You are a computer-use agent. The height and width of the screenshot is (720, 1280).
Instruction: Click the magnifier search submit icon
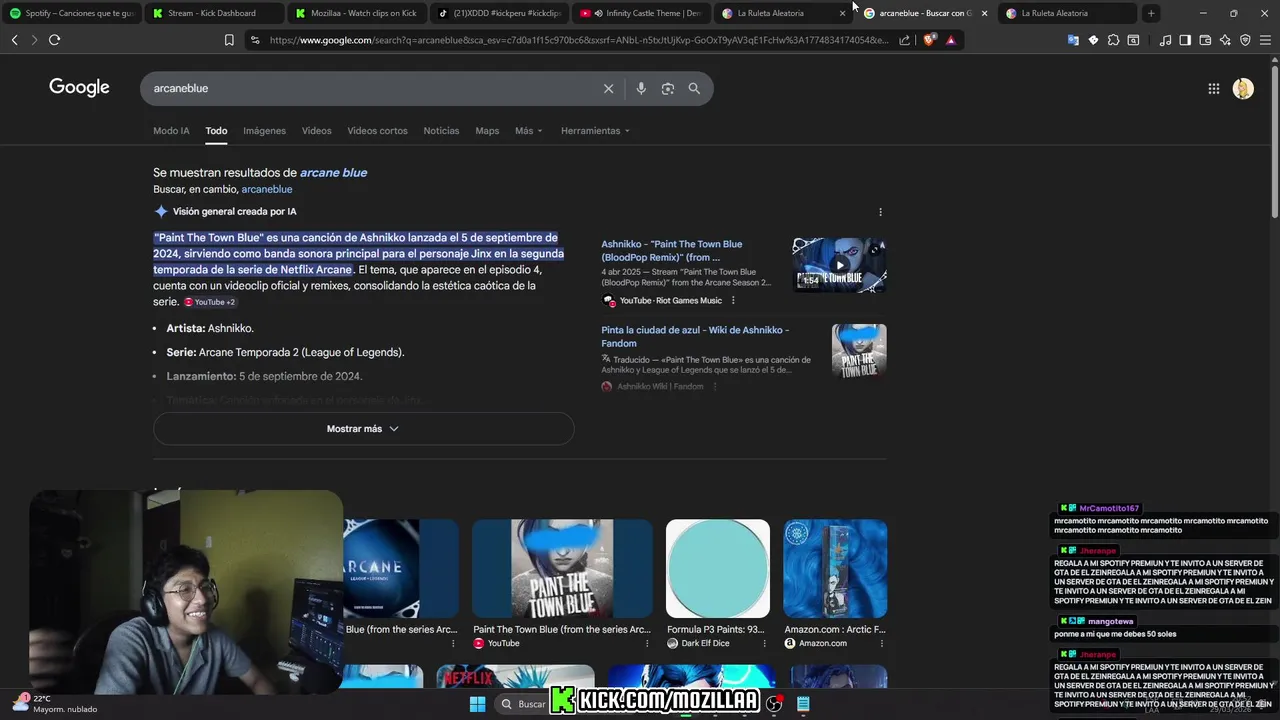click(x=694, y=89)
